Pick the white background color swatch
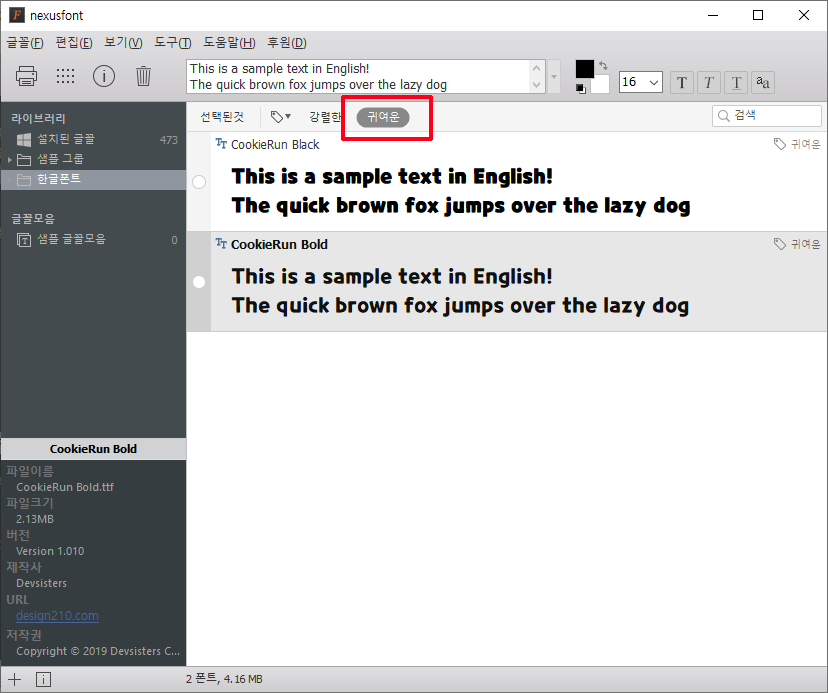The width and height of the screenshot is (828, 693). point(600,85)
